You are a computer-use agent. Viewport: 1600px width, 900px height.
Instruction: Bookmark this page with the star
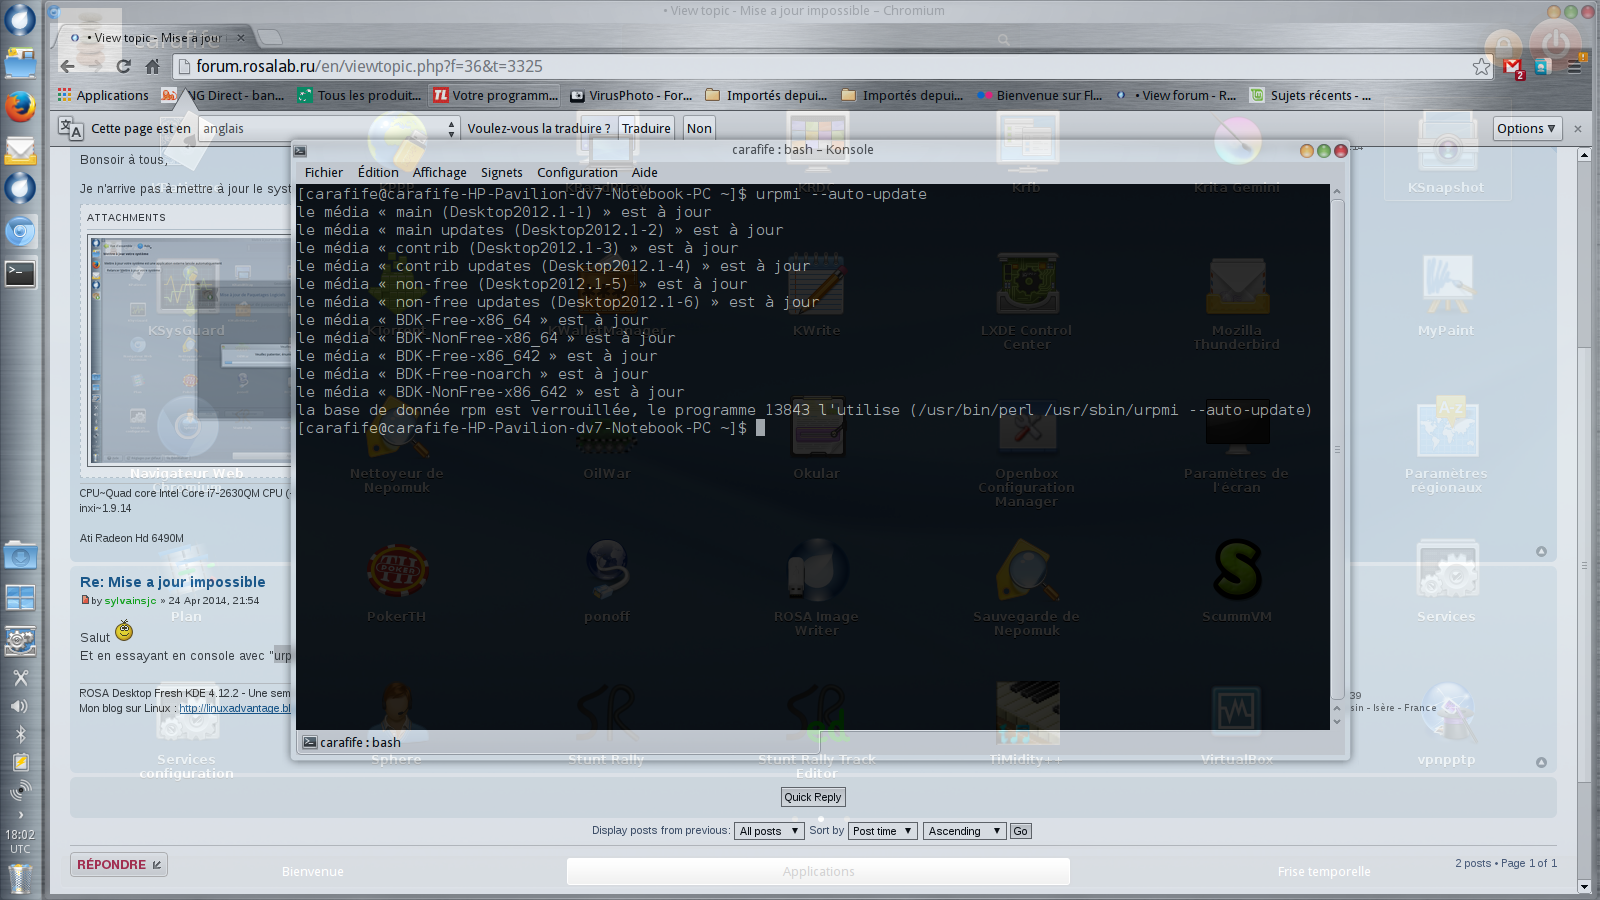tap(1481, 66)
